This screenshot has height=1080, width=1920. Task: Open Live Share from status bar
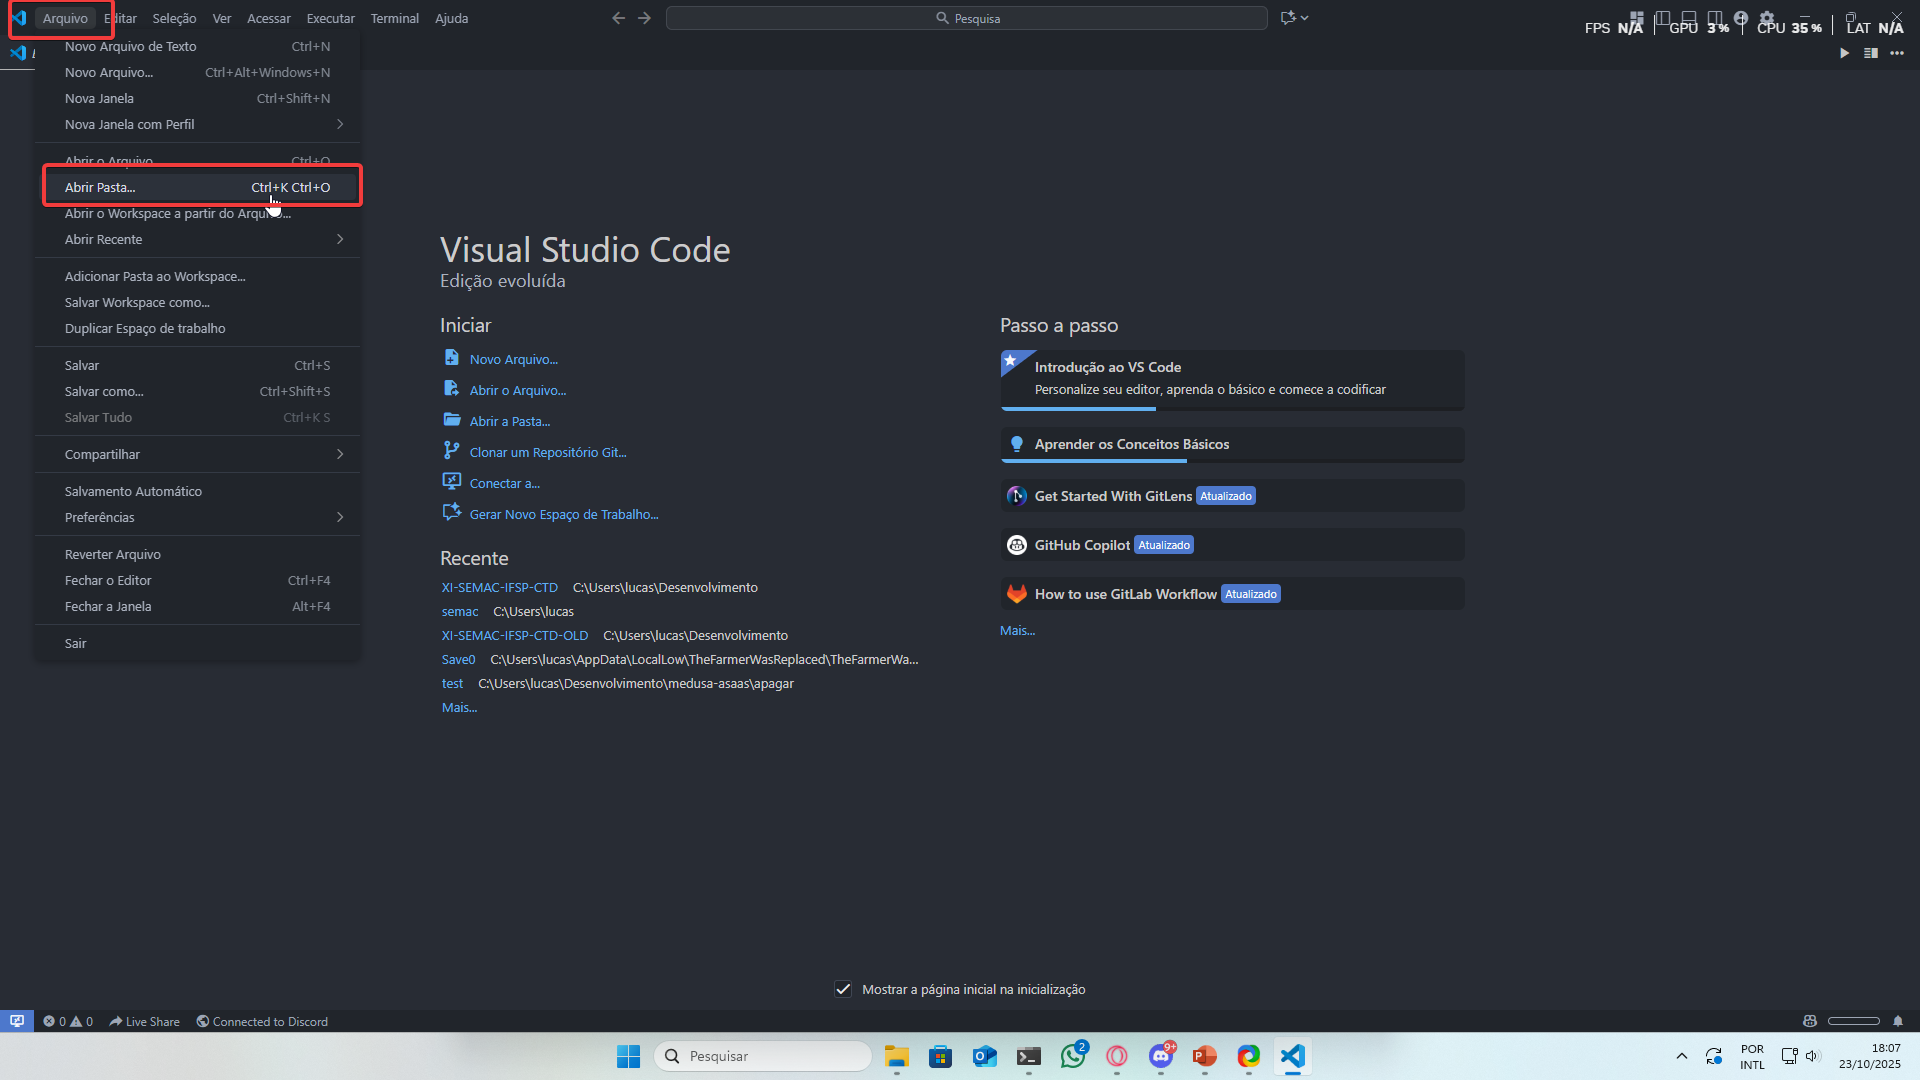pyautogui.click(x=145, y=1021)
